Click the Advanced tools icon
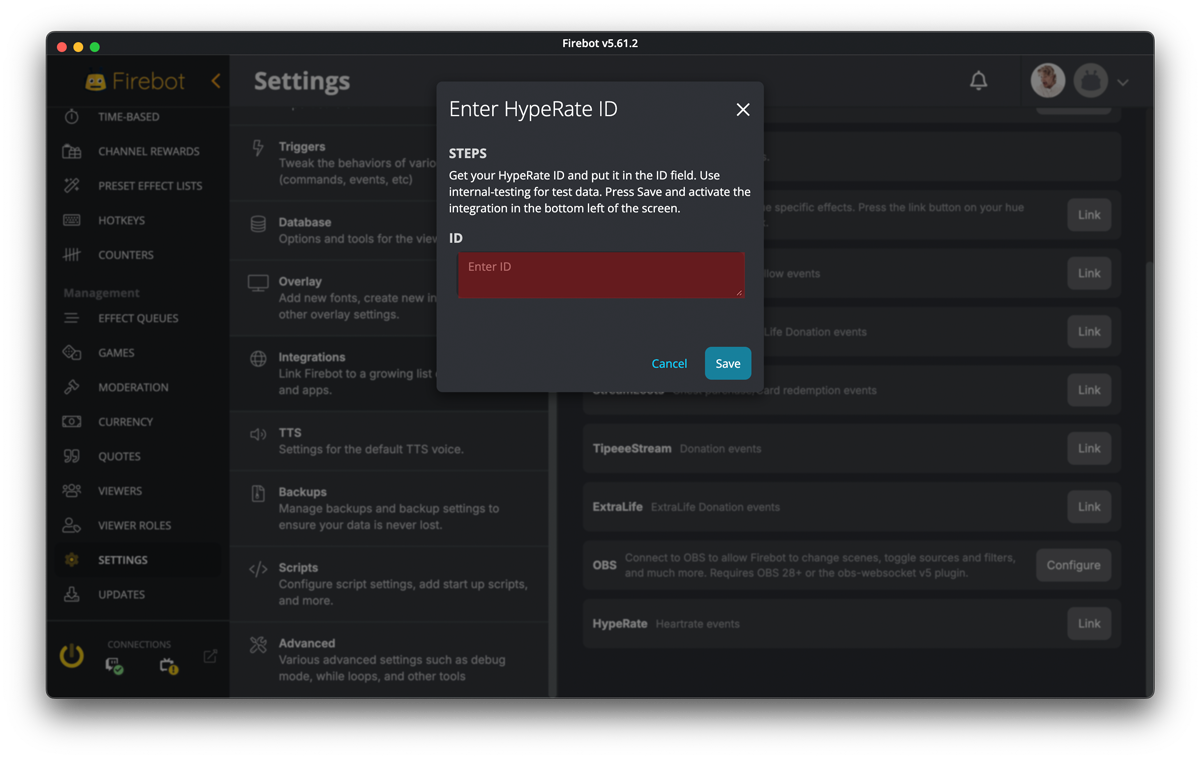Image resolution: width=1200 pixels, height=759 pixels. pos(258,645)
